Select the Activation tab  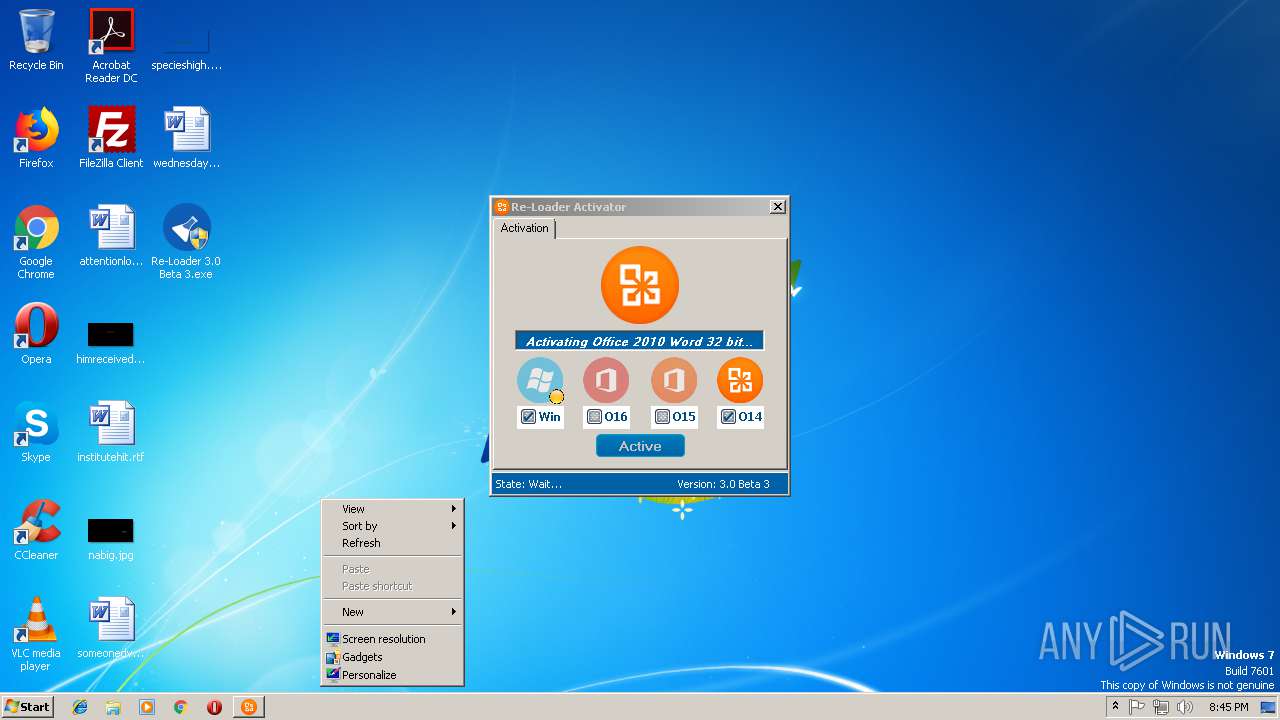point(524,228)
